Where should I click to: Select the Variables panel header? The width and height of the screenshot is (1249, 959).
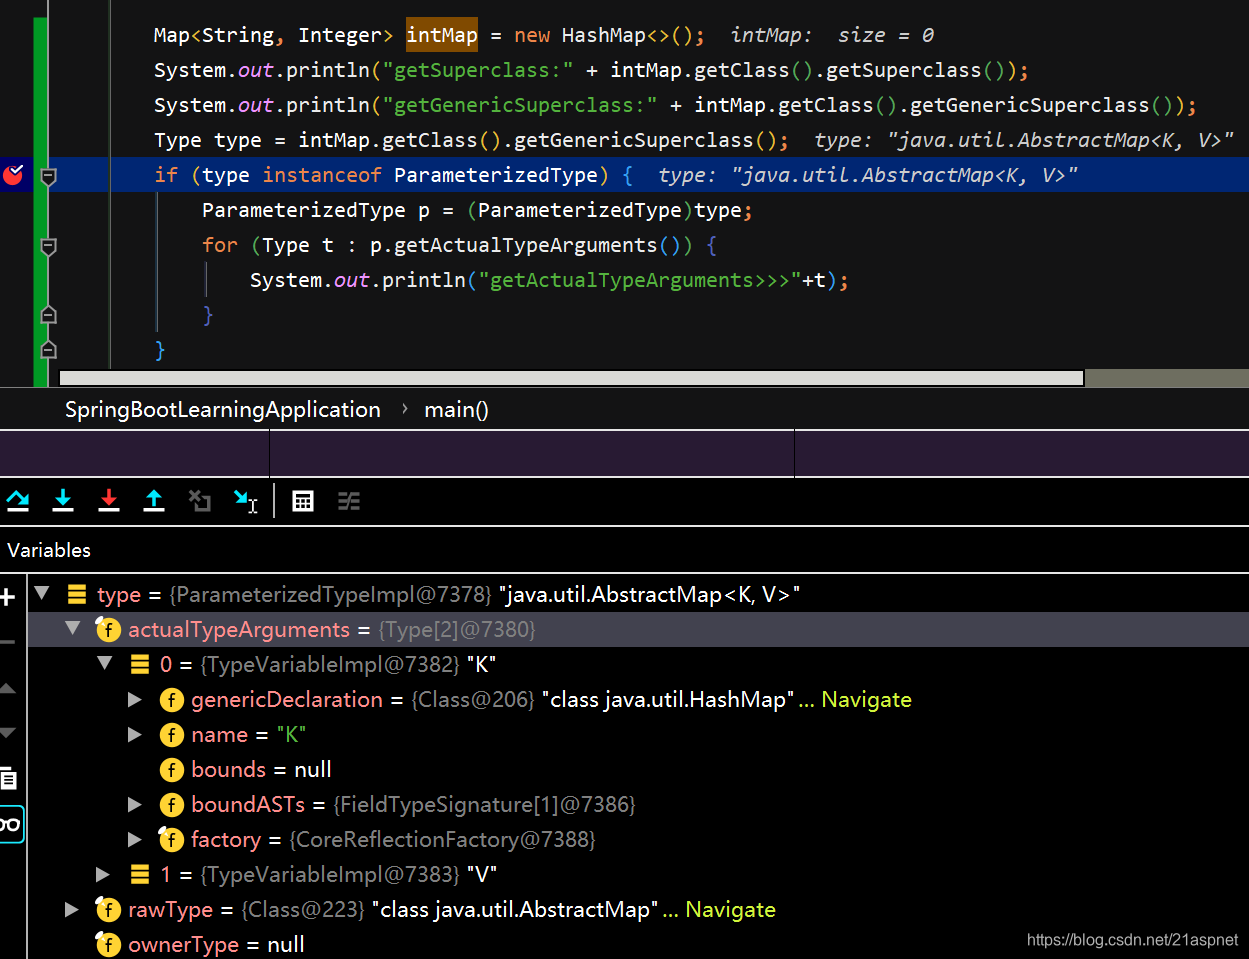click(x=49, y=550)
